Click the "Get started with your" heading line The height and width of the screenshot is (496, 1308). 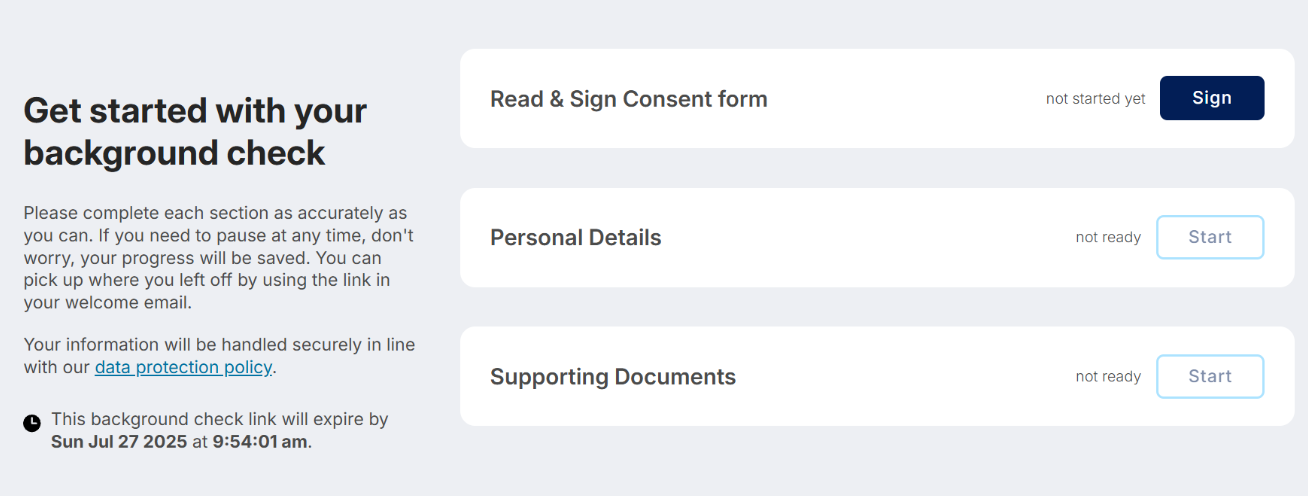pyautogui.click(x=195, y=110)
